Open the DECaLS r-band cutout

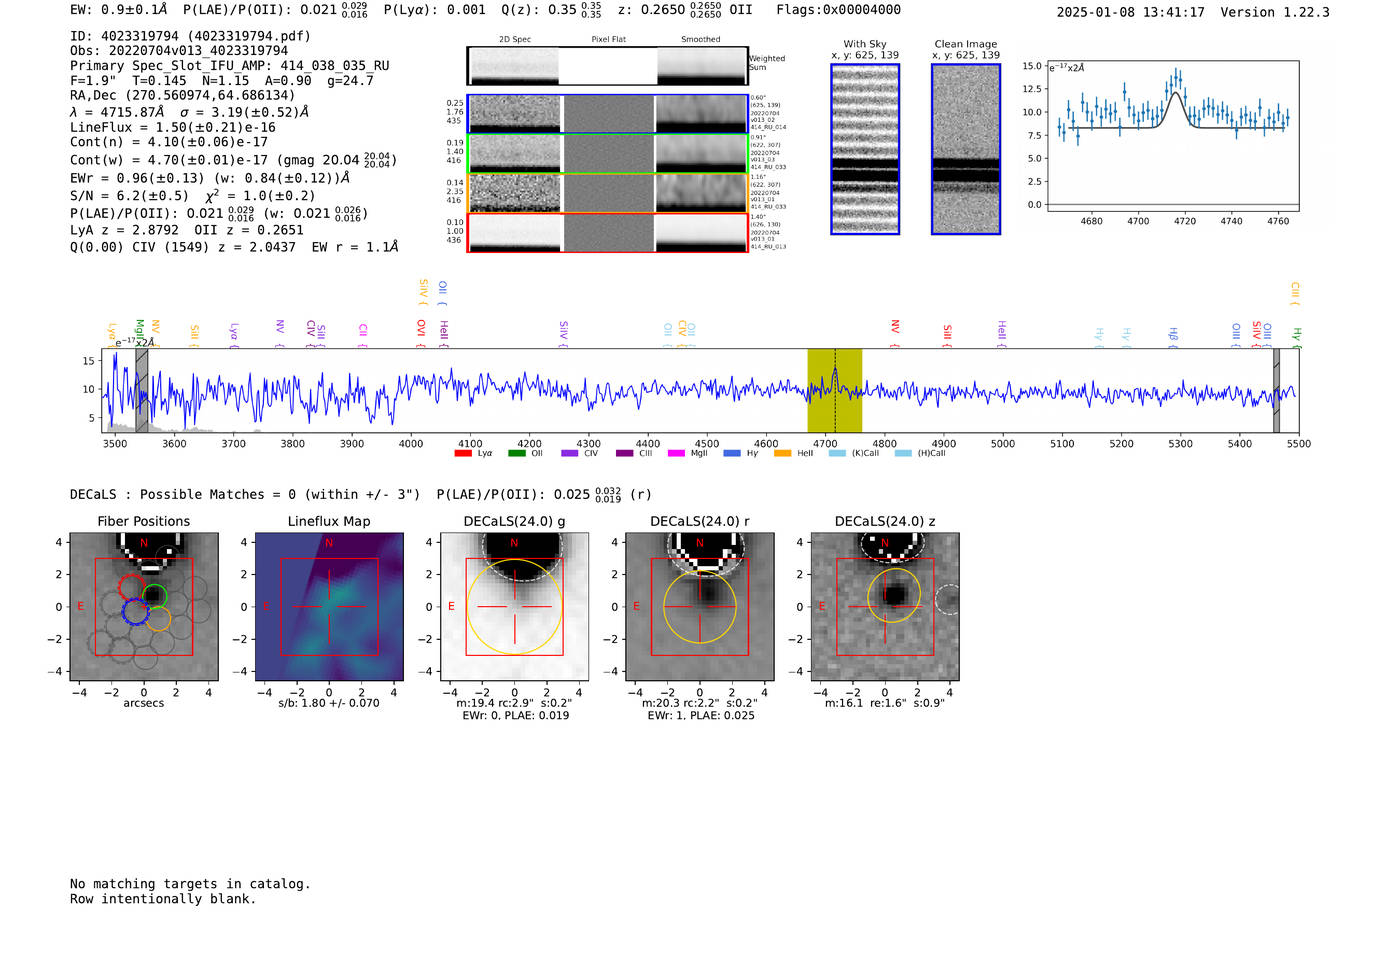tap(700, 607)
